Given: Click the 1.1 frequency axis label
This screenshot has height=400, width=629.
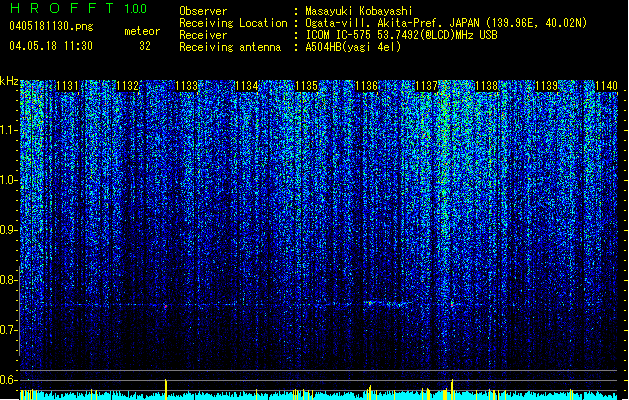Looking at the screenshot, I should point(8,130).
